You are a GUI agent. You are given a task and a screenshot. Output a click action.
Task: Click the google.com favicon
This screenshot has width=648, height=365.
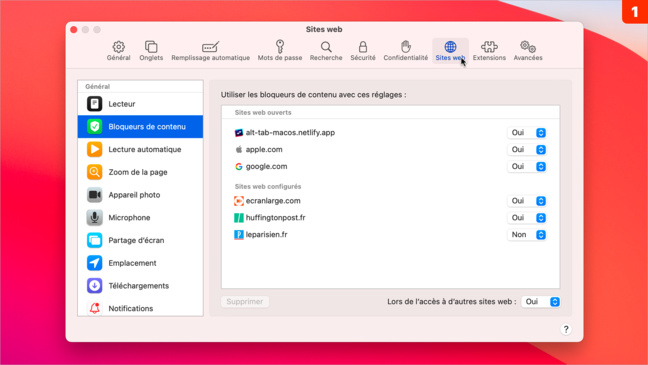pyautogui.click(x=239, y=167)
